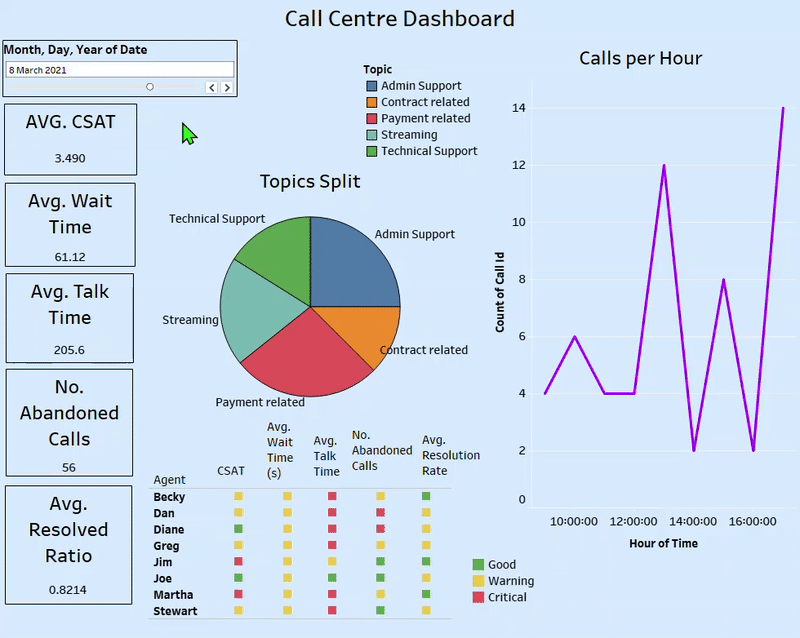The image size is (800, 638).
Task: Click the Avg. Talk Time value 205.6
Action: coord(69,350)
